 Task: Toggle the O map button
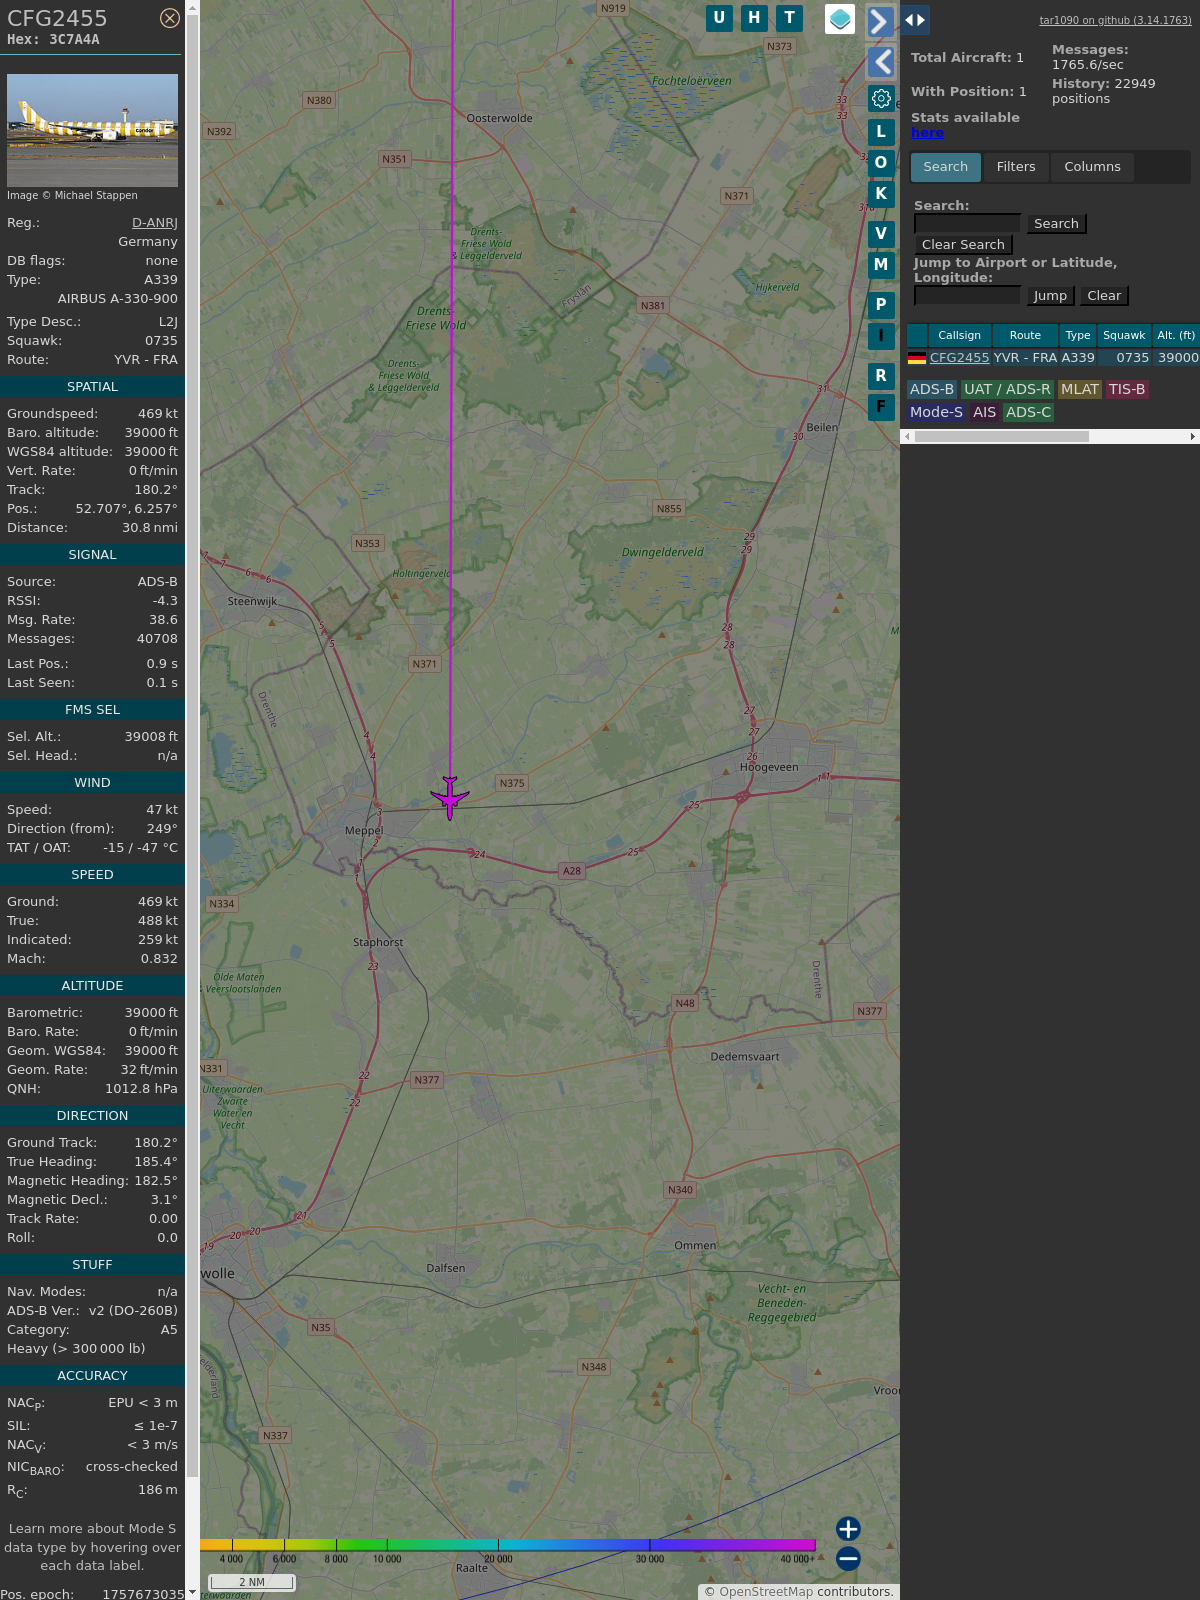coord(881,162)
